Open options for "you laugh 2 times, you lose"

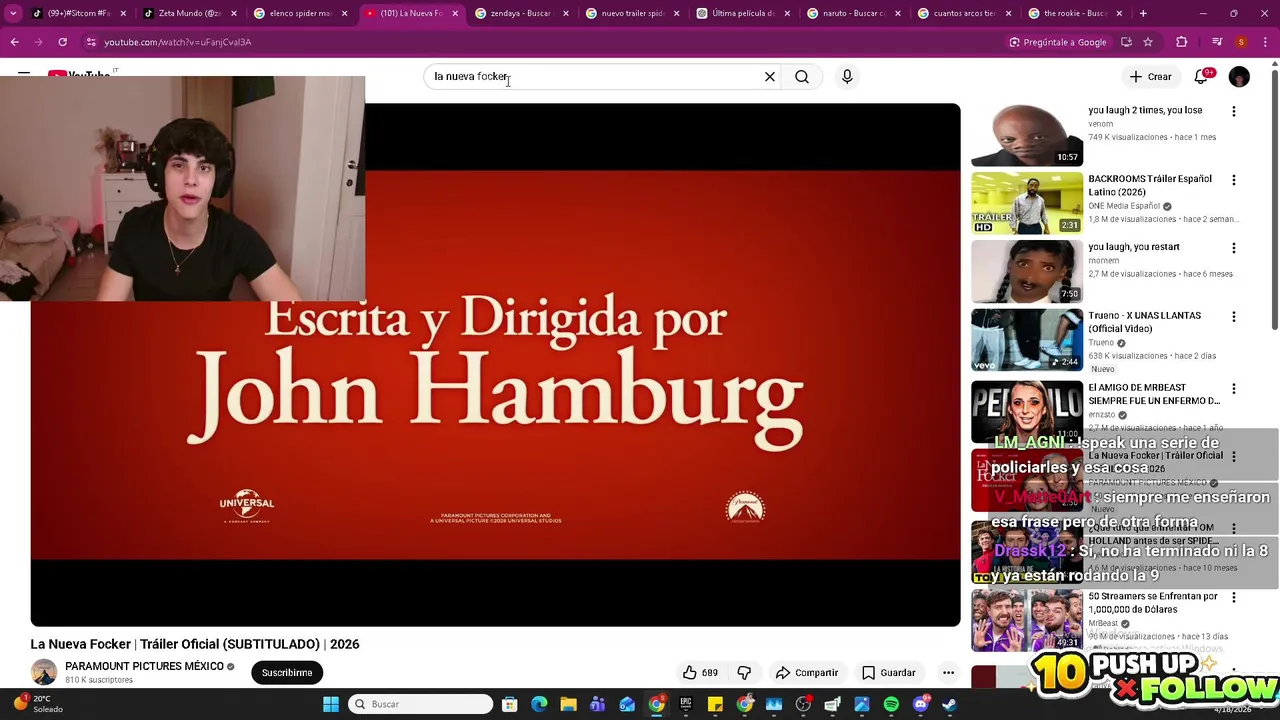coord(1233,111)
